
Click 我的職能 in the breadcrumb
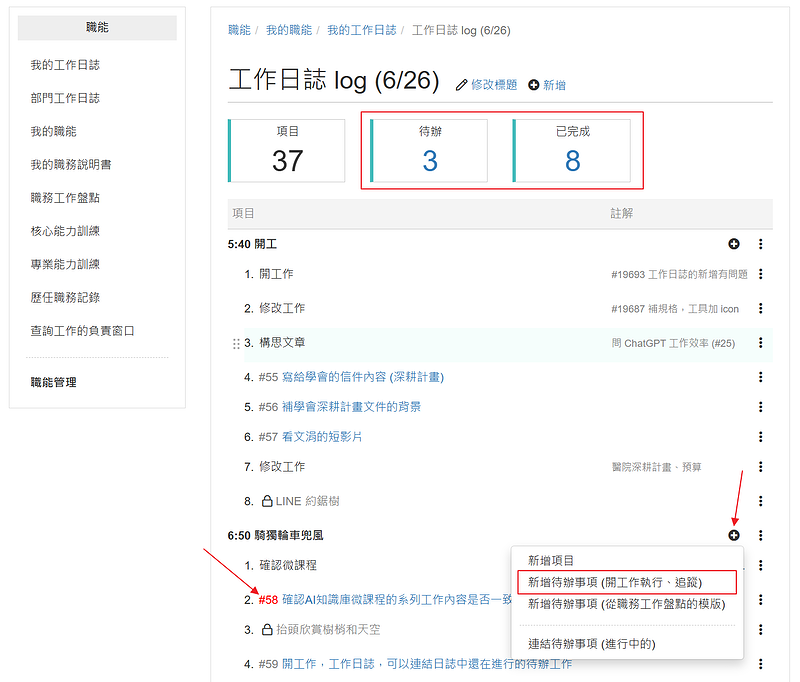pyautogui.click(x=287, y=30)
